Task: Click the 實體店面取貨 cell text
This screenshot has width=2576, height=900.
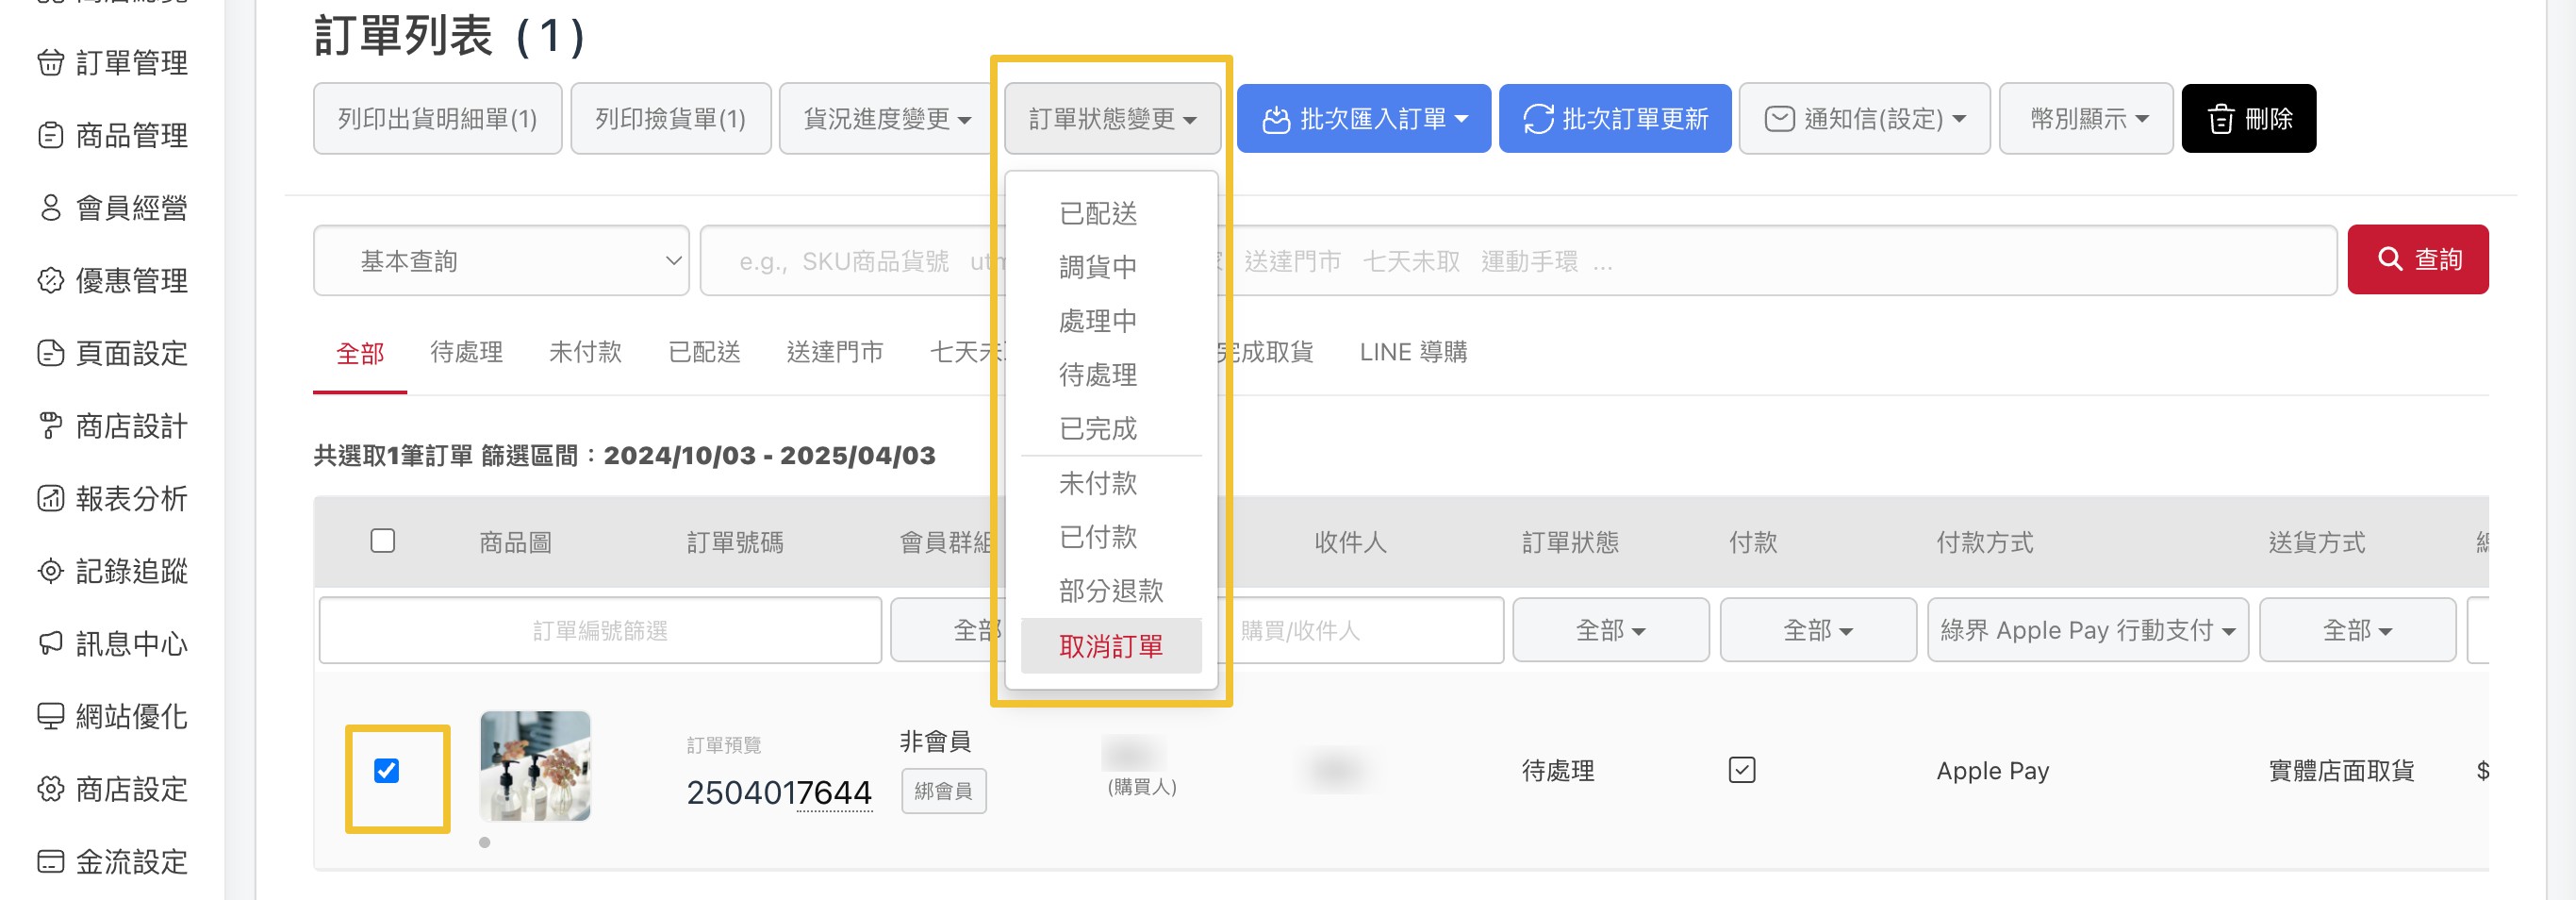Action: tap(2341, 771)
